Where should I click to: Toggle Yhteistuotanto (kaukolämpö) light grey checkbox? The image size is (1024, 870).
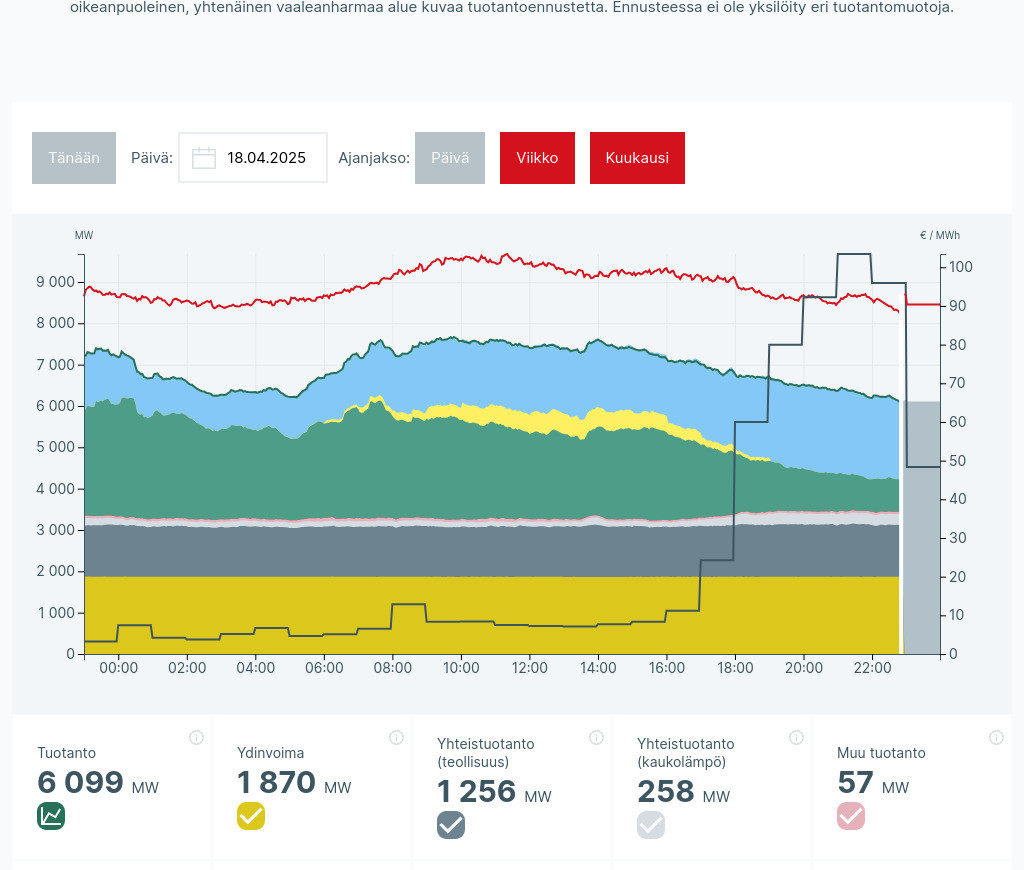tap(651, 825)
